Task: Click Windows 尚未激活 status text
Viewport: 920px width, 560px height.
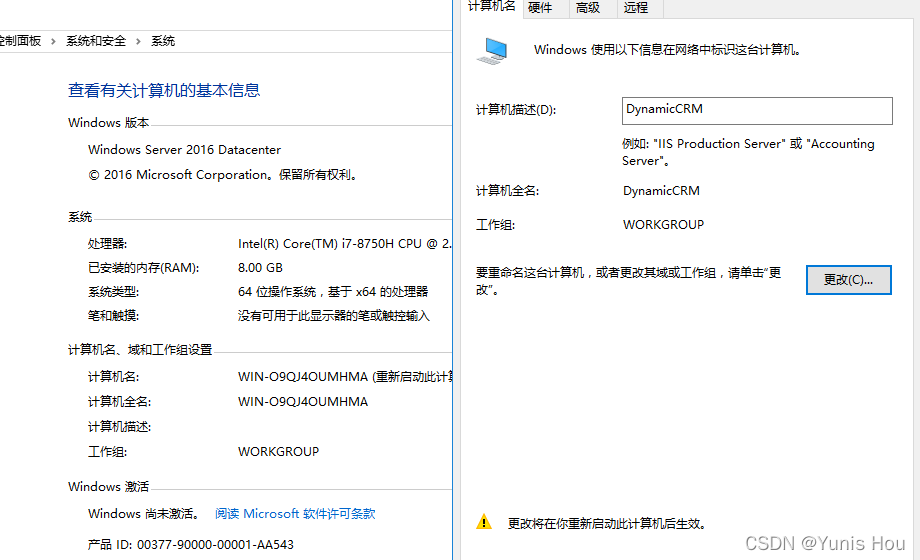Action: click(144, 514)
